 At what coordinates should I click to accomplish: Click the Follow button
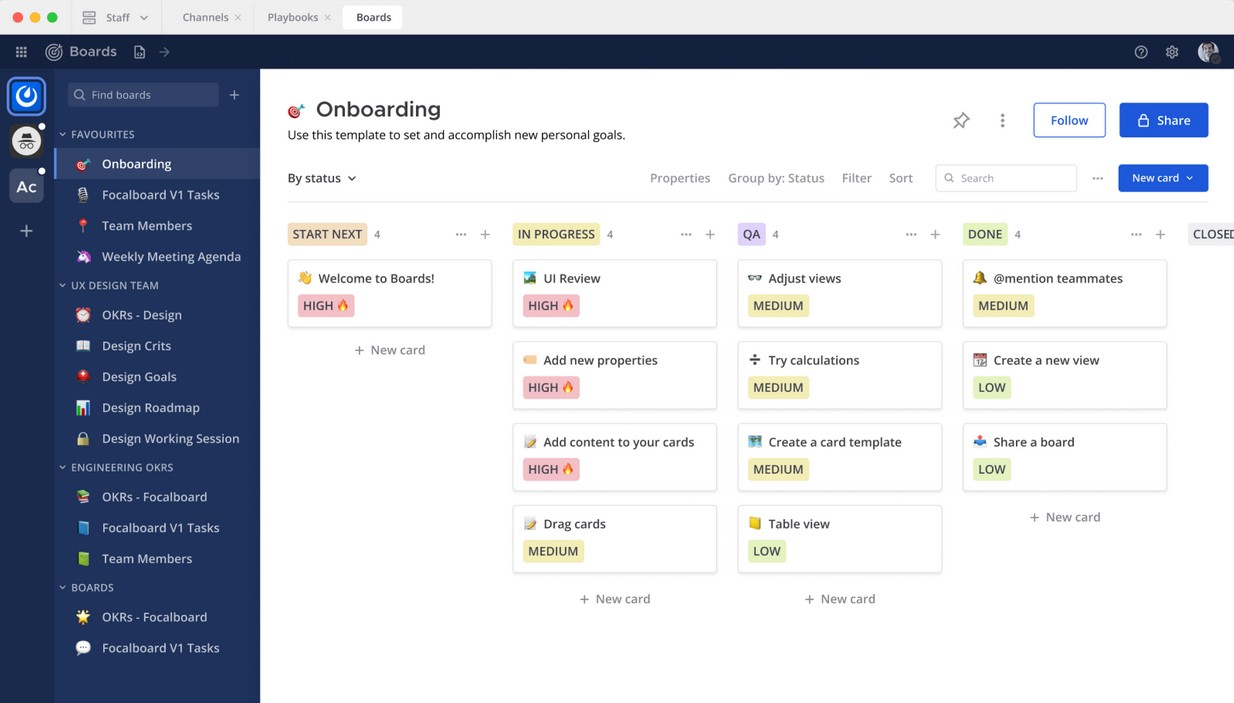[x=1069, y=120]
